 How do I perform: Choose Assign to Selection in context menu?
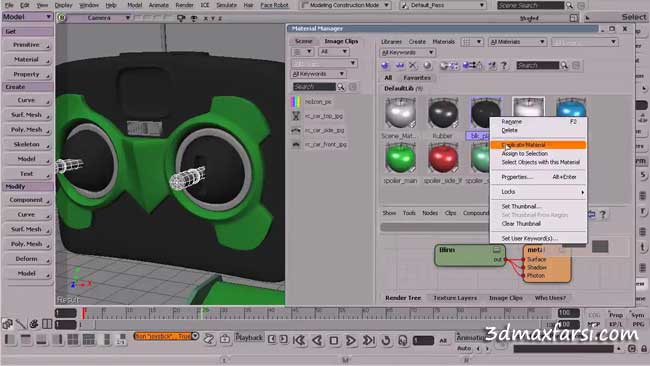(x=524, y=153)
